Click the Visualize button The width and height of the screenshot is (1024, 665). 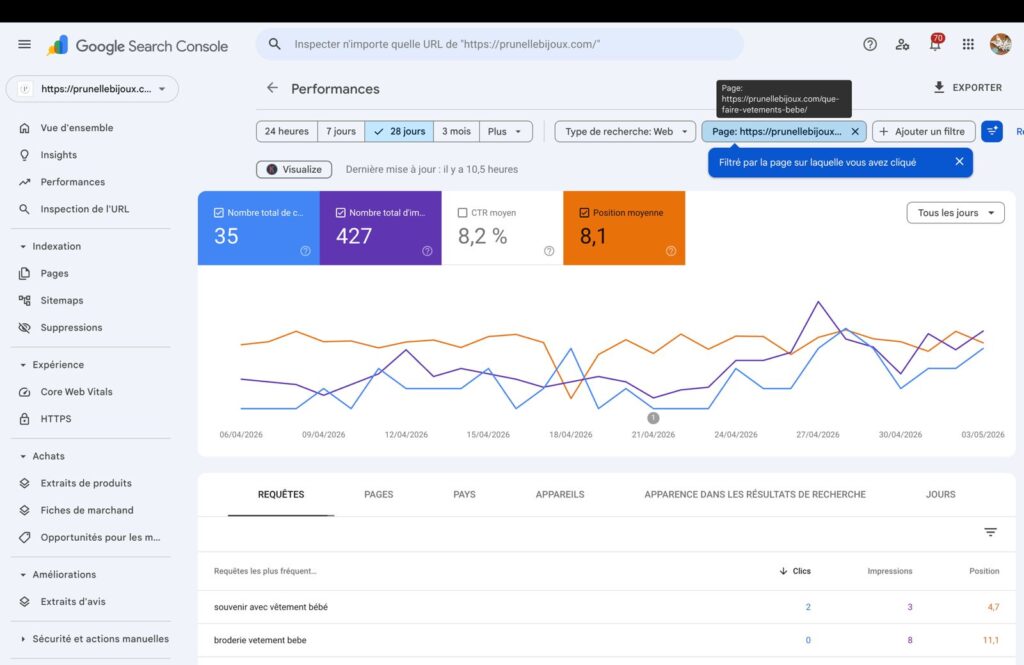(294, 169)
